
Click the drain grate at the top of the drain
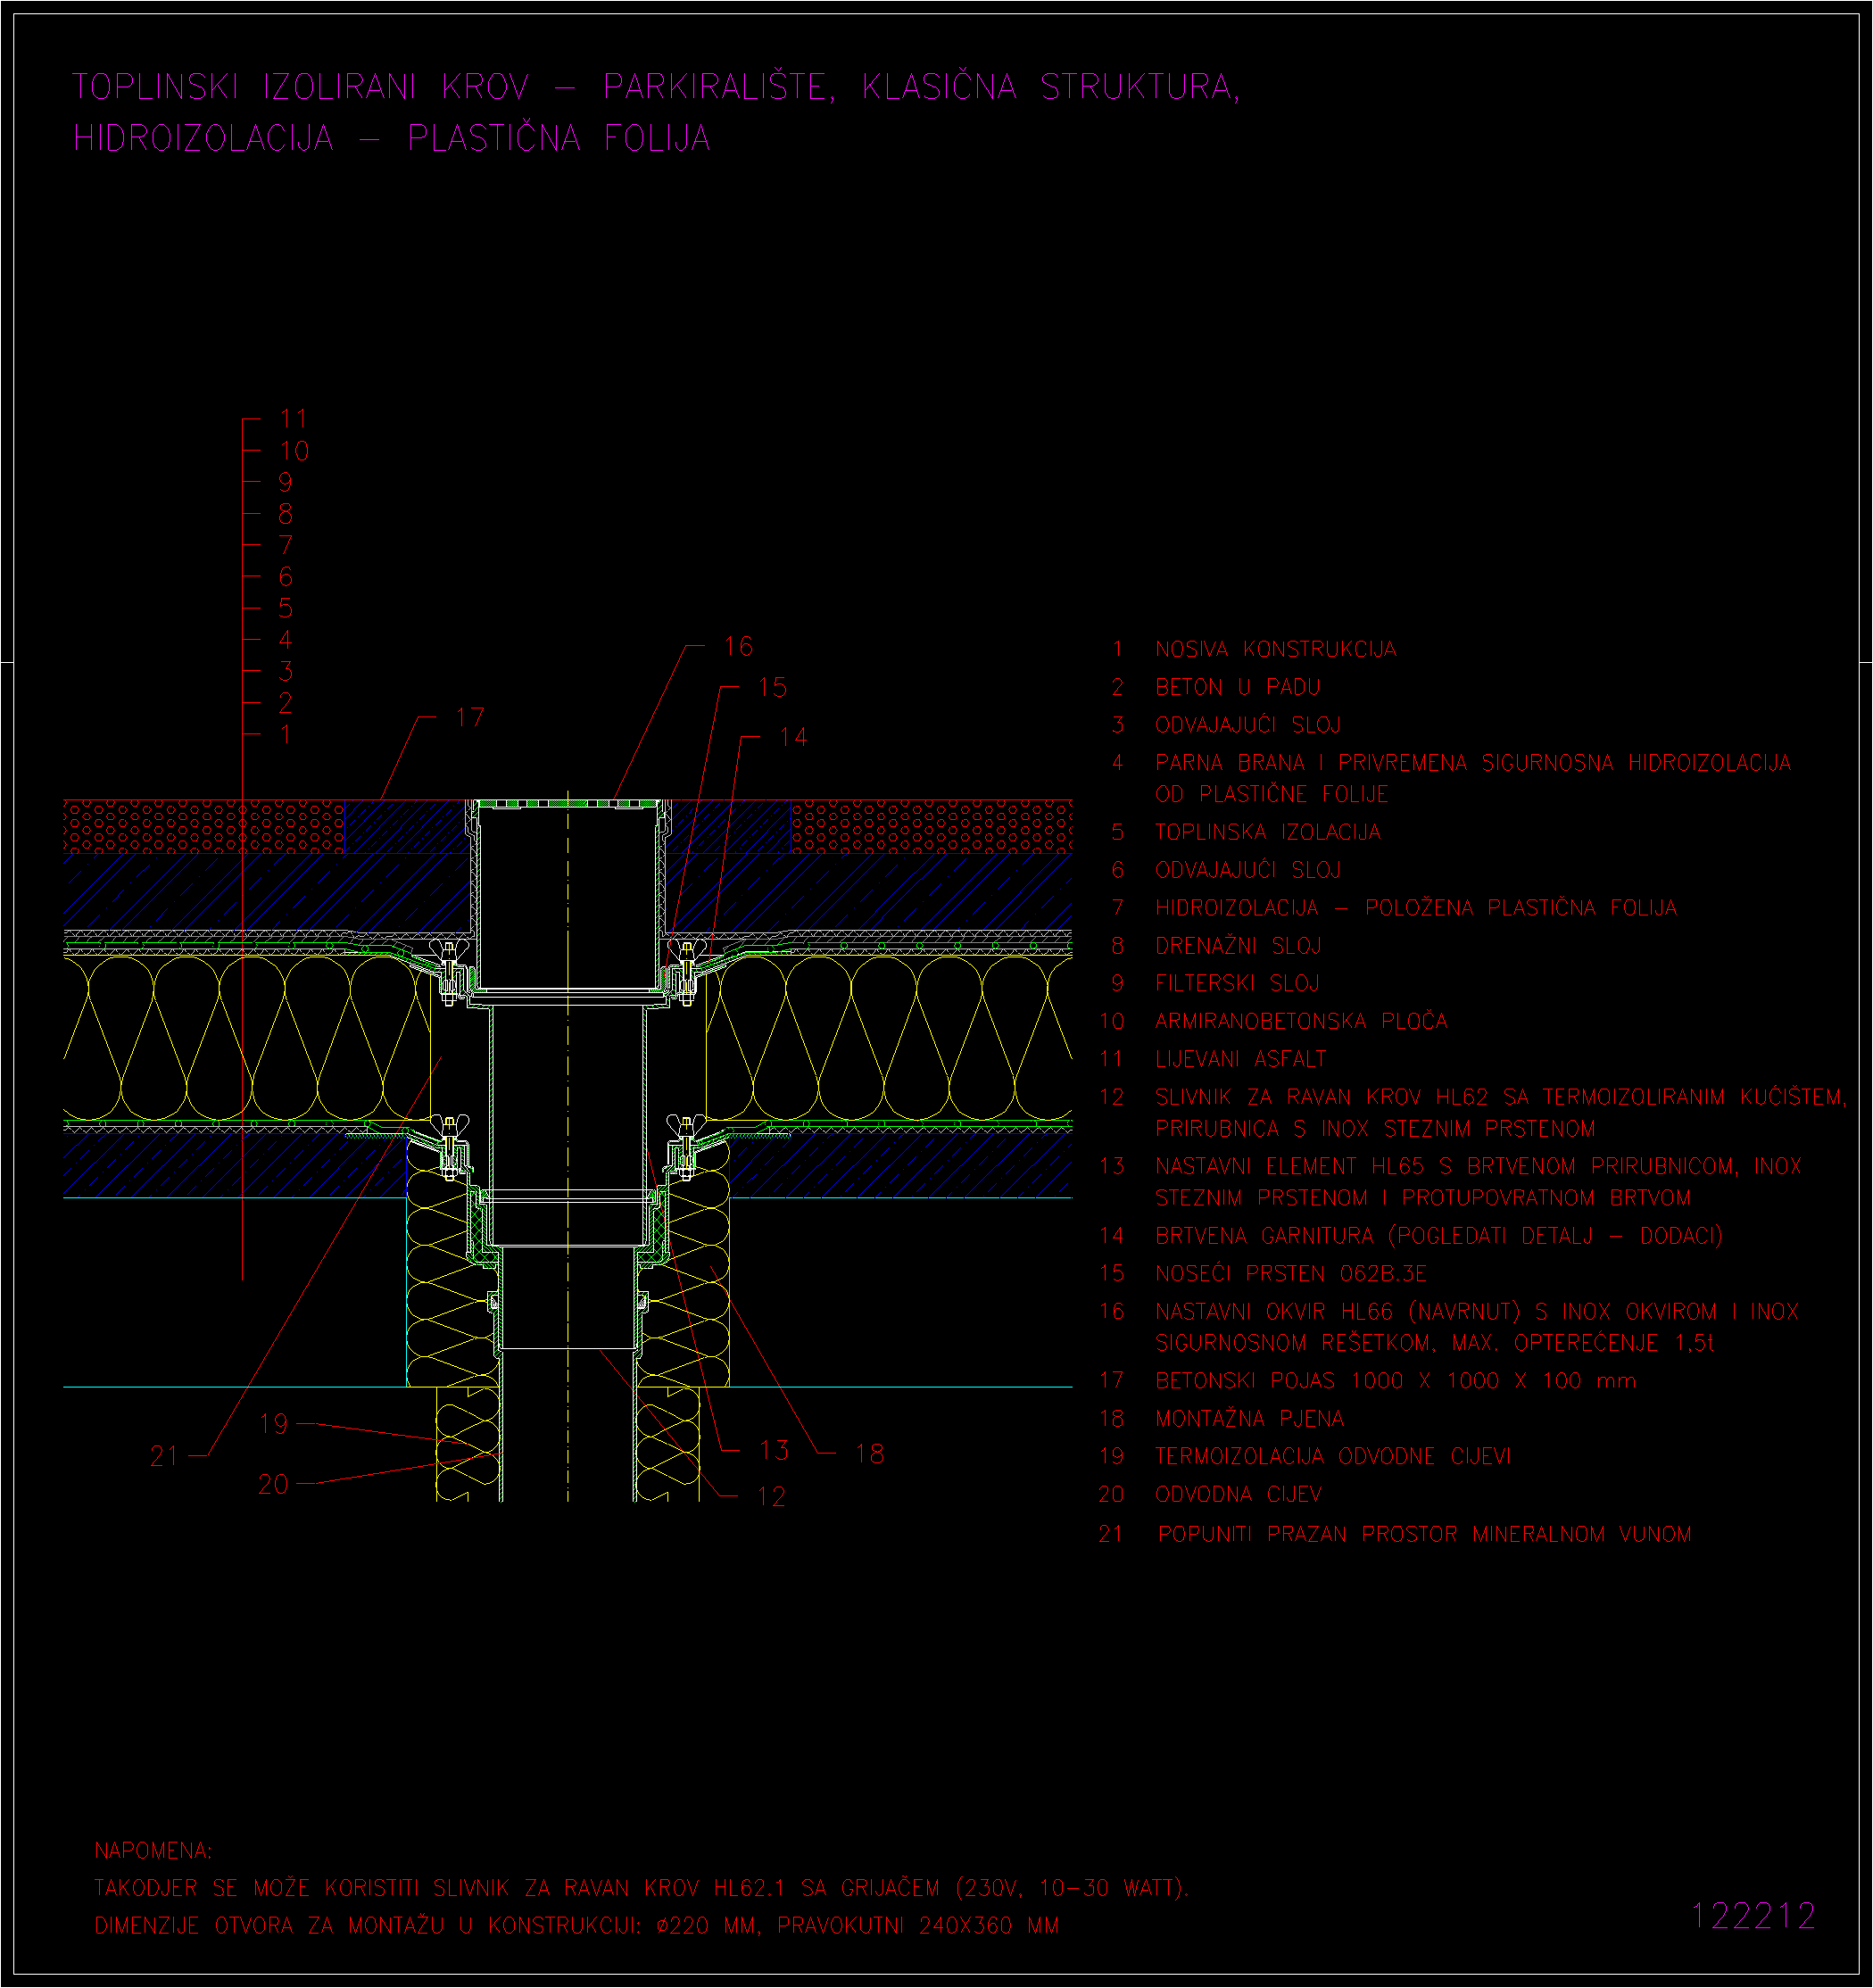(568, 803)
